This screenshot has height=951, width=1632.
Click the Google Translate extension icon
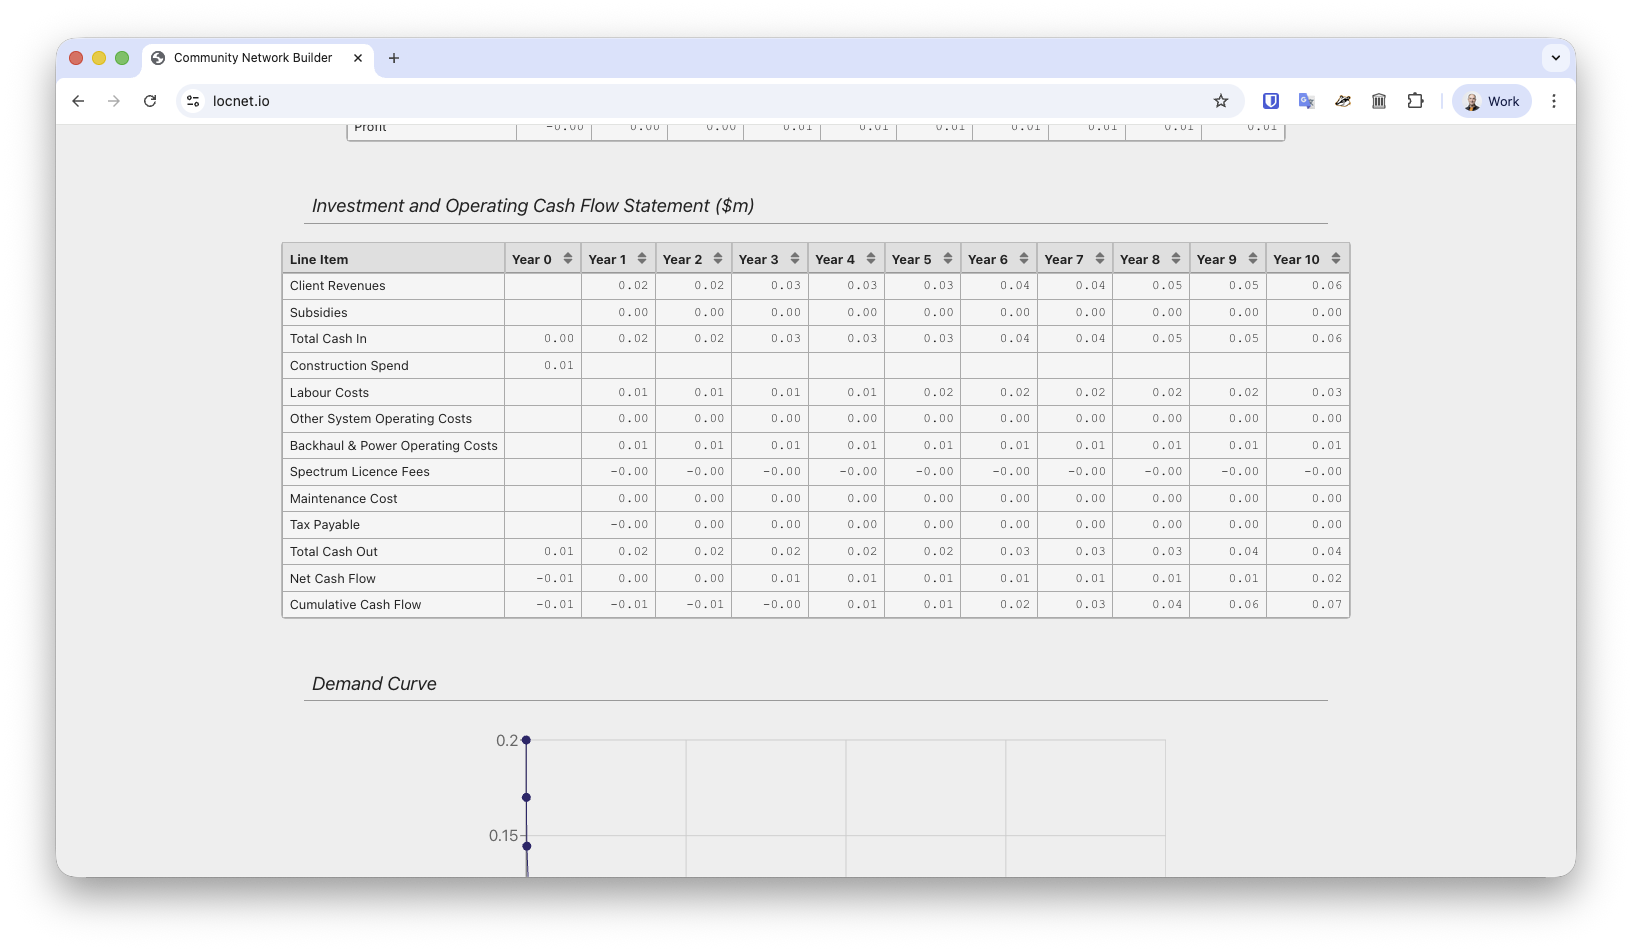(1306, 101)
